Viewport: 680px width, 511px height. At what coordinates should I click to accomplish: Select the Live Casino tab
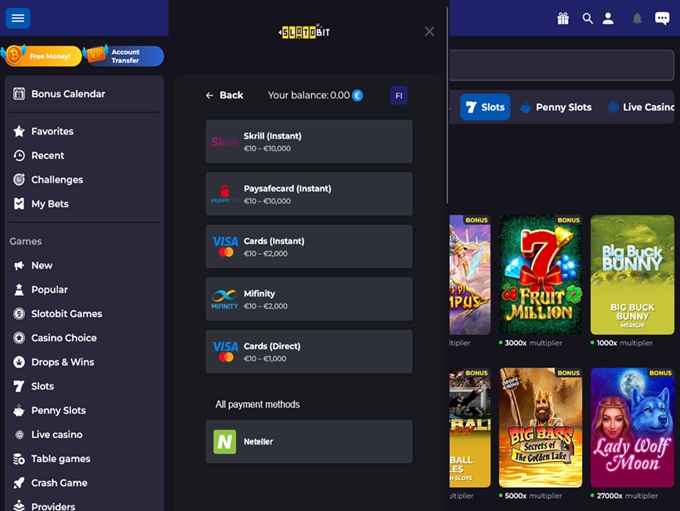click(641, 107)
